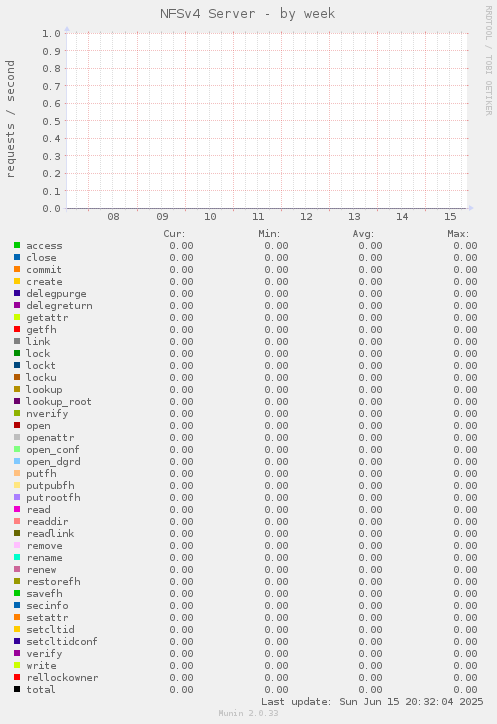Image resolution: width=497 pixels, height=724 pixels.
Task: Click the 'open' legend label
Action: (38, 426)
